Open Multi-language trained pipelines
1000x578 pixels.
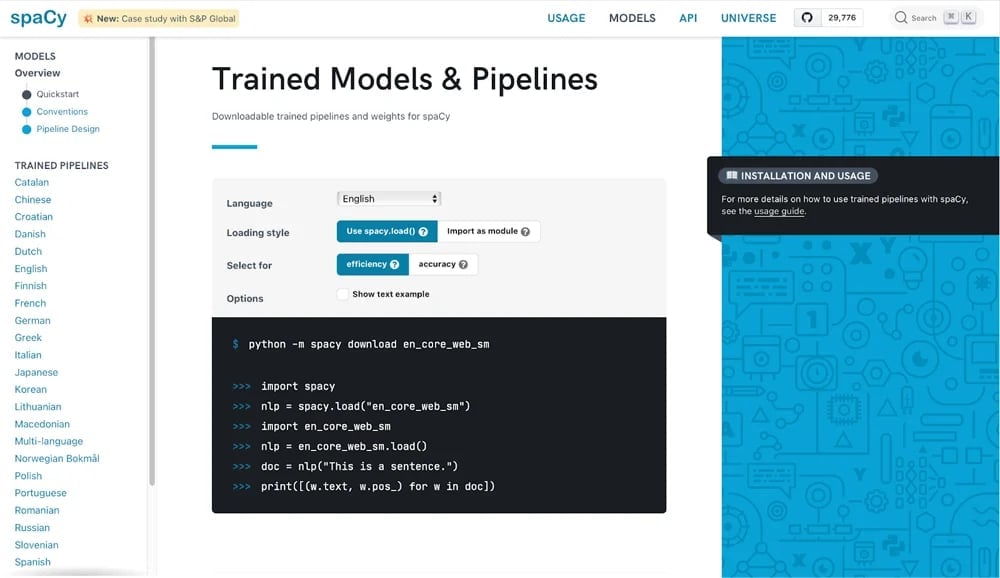[x=48, y=441]
